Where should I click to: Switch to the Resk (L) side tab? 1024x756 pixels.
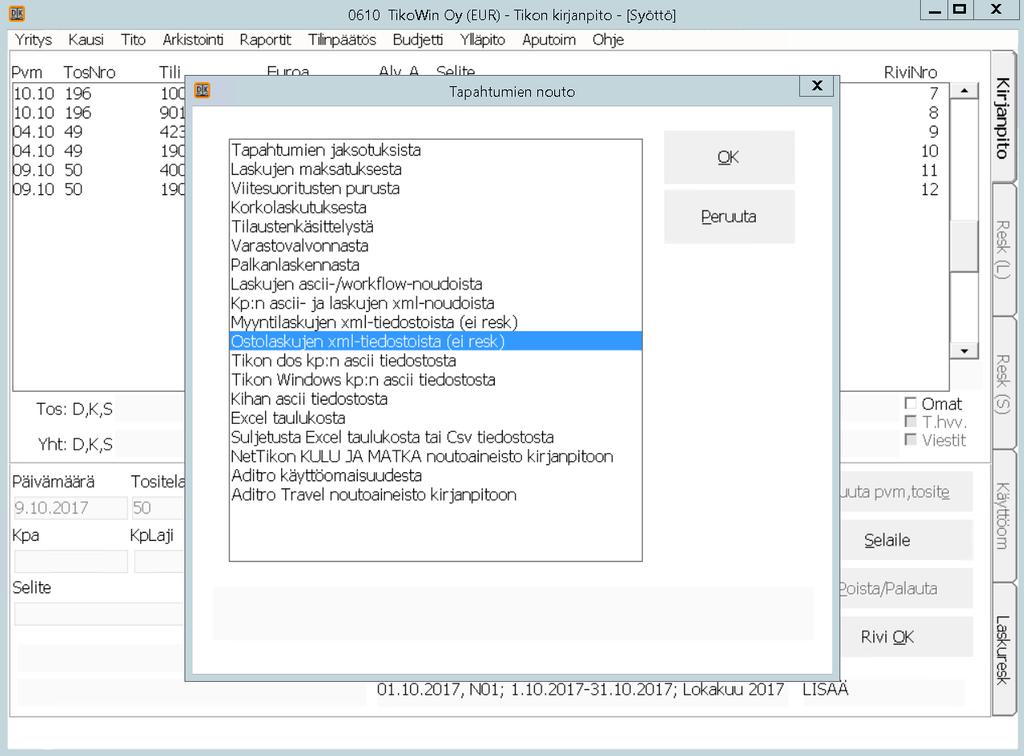pyautogui.click(x=1003, y=249)
